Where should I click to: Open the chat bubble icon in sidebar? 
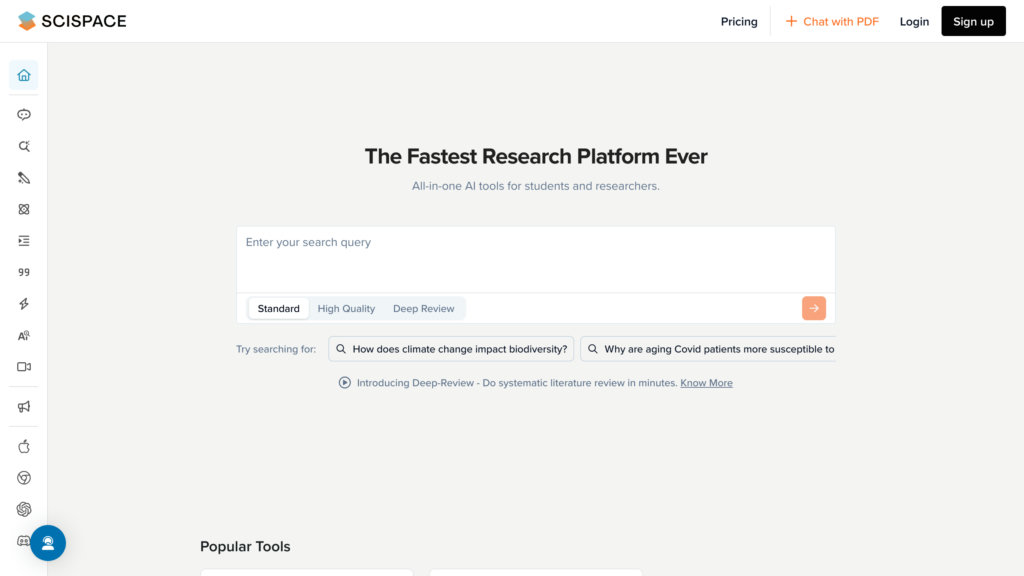(24, 115)
